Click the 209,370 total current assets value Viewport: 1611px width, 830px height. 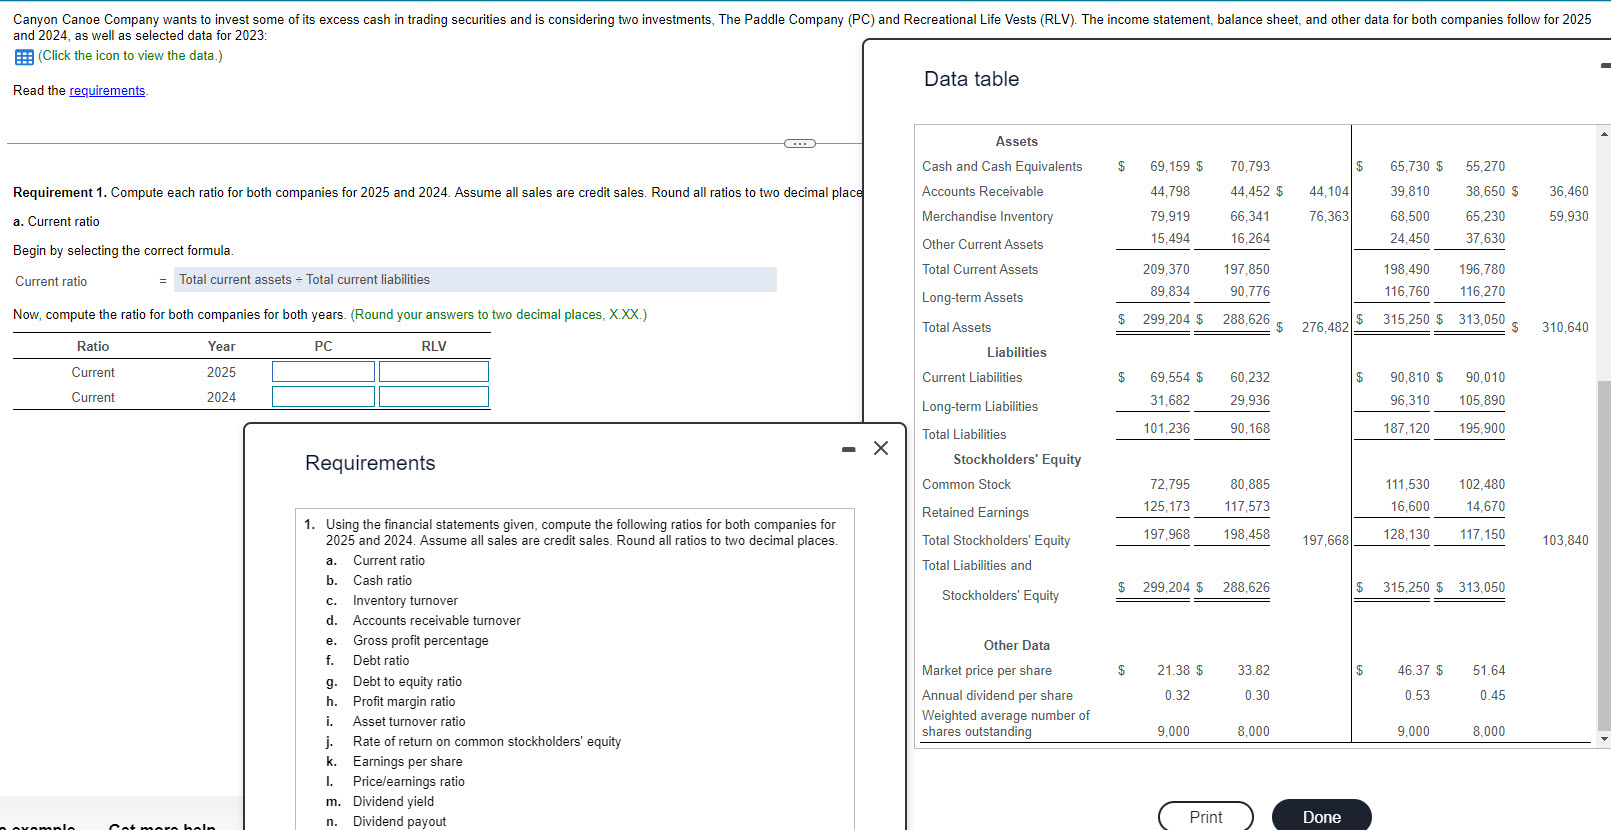1166,270
